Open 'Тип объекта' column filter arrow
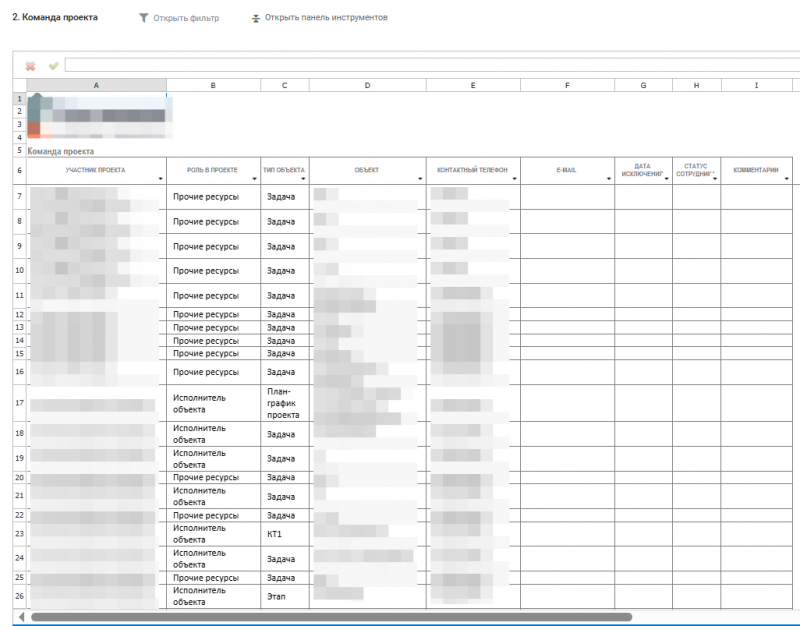The height and width of the screenshot is (626, 800). coord(303,179)
